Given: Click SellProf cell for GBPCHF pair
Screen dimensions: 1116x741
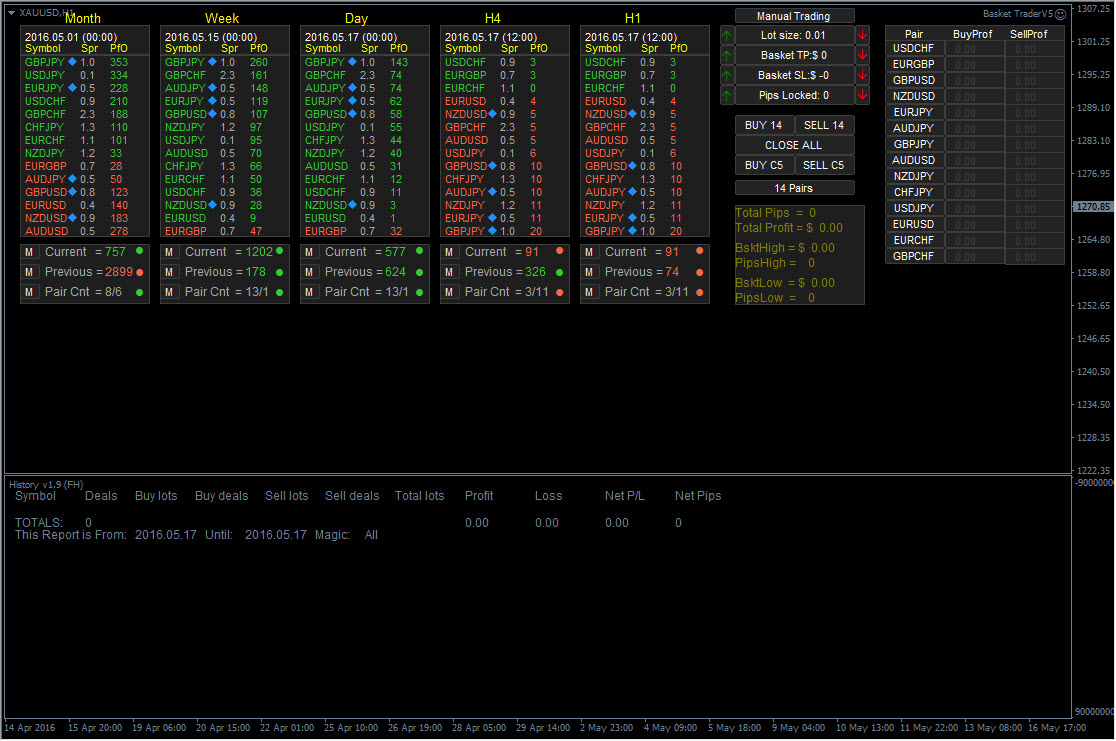Looking at the screenshot, I should tap(1035, 256).
